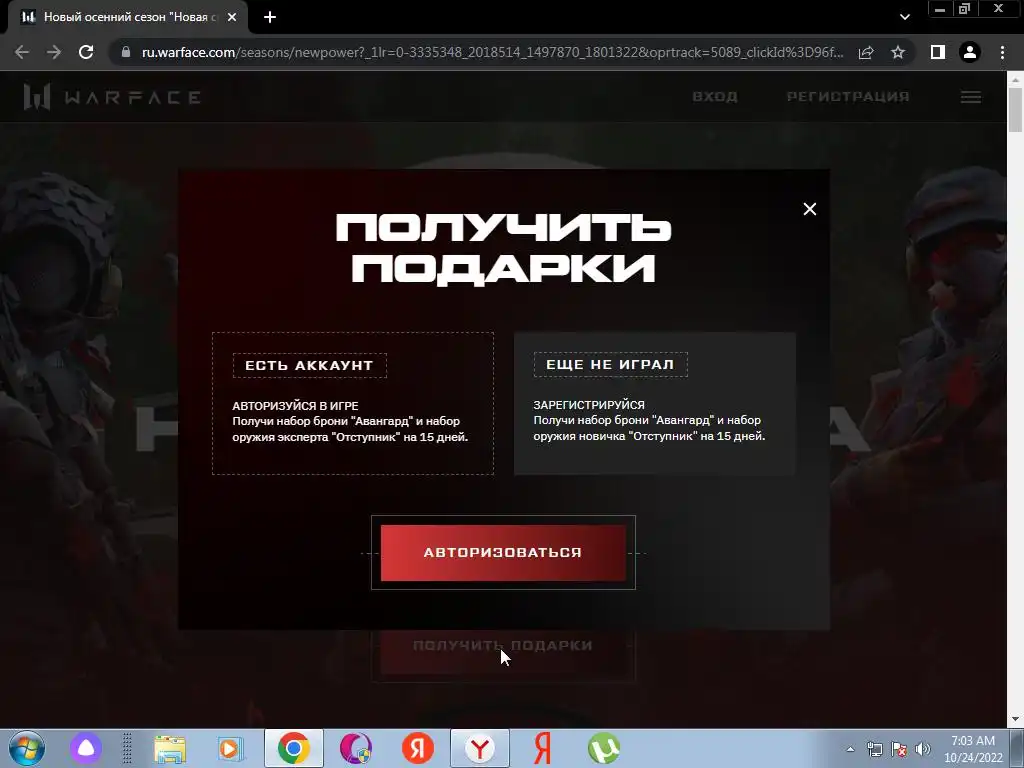Select the 'Новый осенний сезон' tab
Image resolution: width=1024 pixels, height=768 pixels.
128,17
